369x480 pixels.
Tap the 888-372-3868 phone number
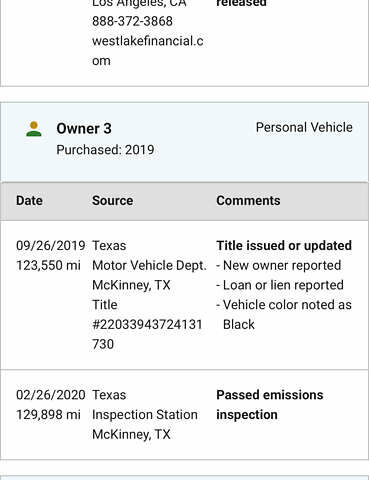[x=132, y=21]
